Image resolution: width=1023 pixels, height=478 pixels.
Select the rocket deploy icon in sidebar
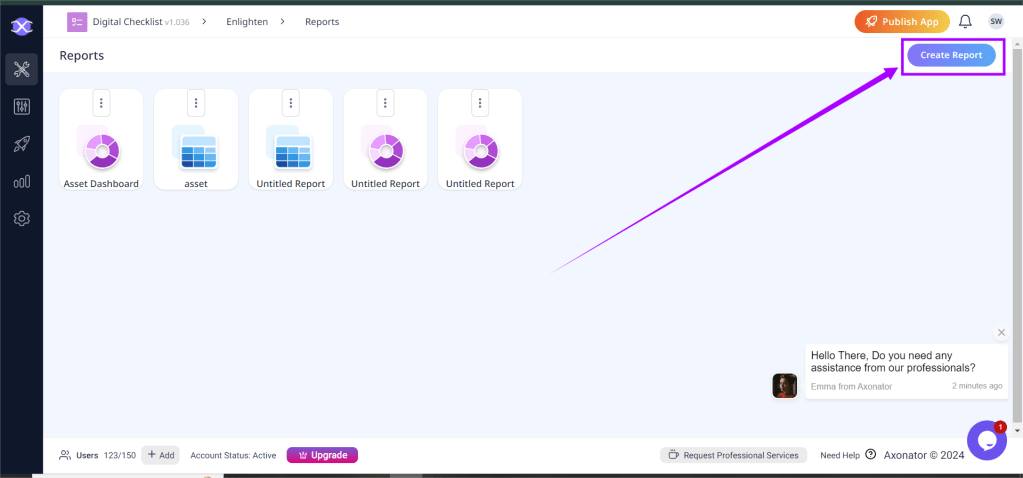[x=21, y=144]
